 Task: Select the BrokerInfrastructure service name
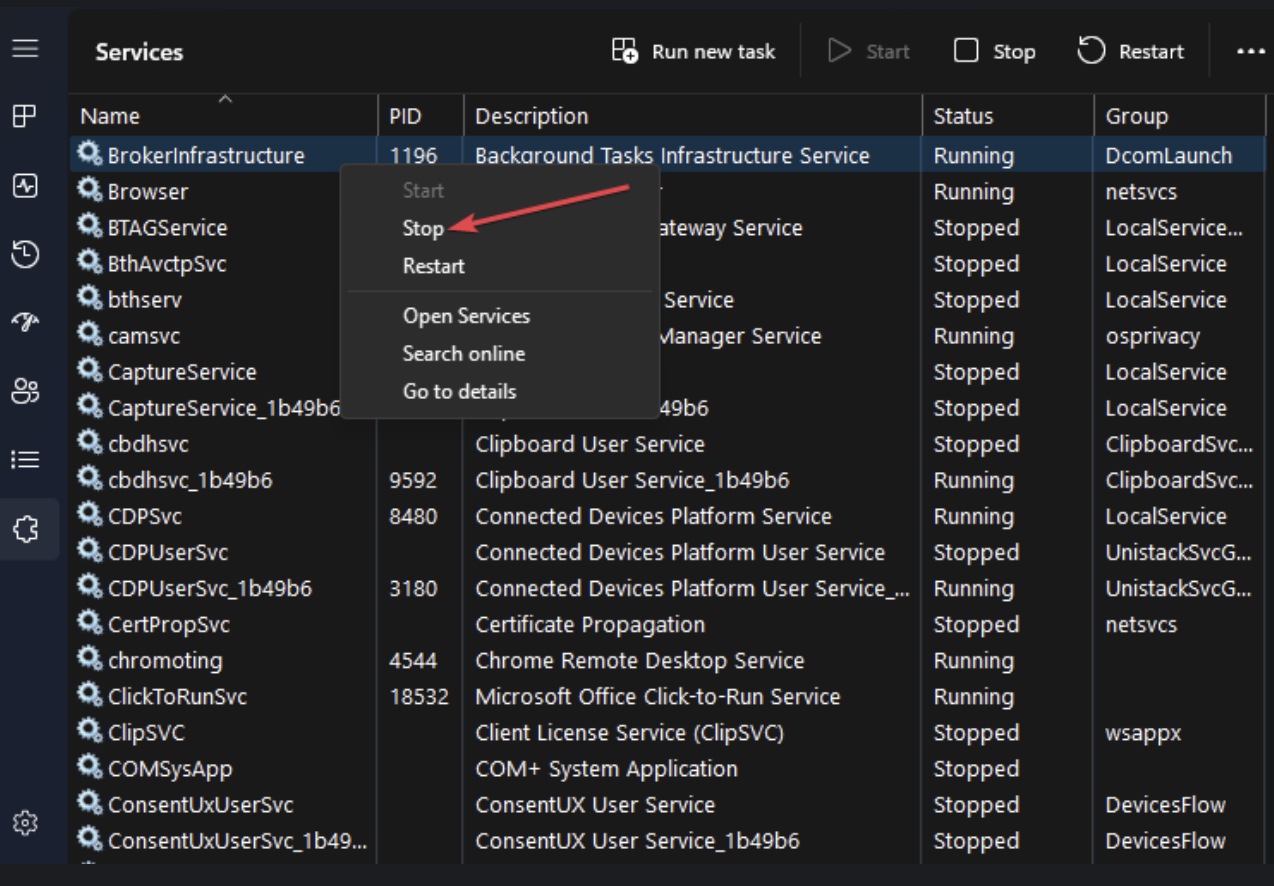206,156
